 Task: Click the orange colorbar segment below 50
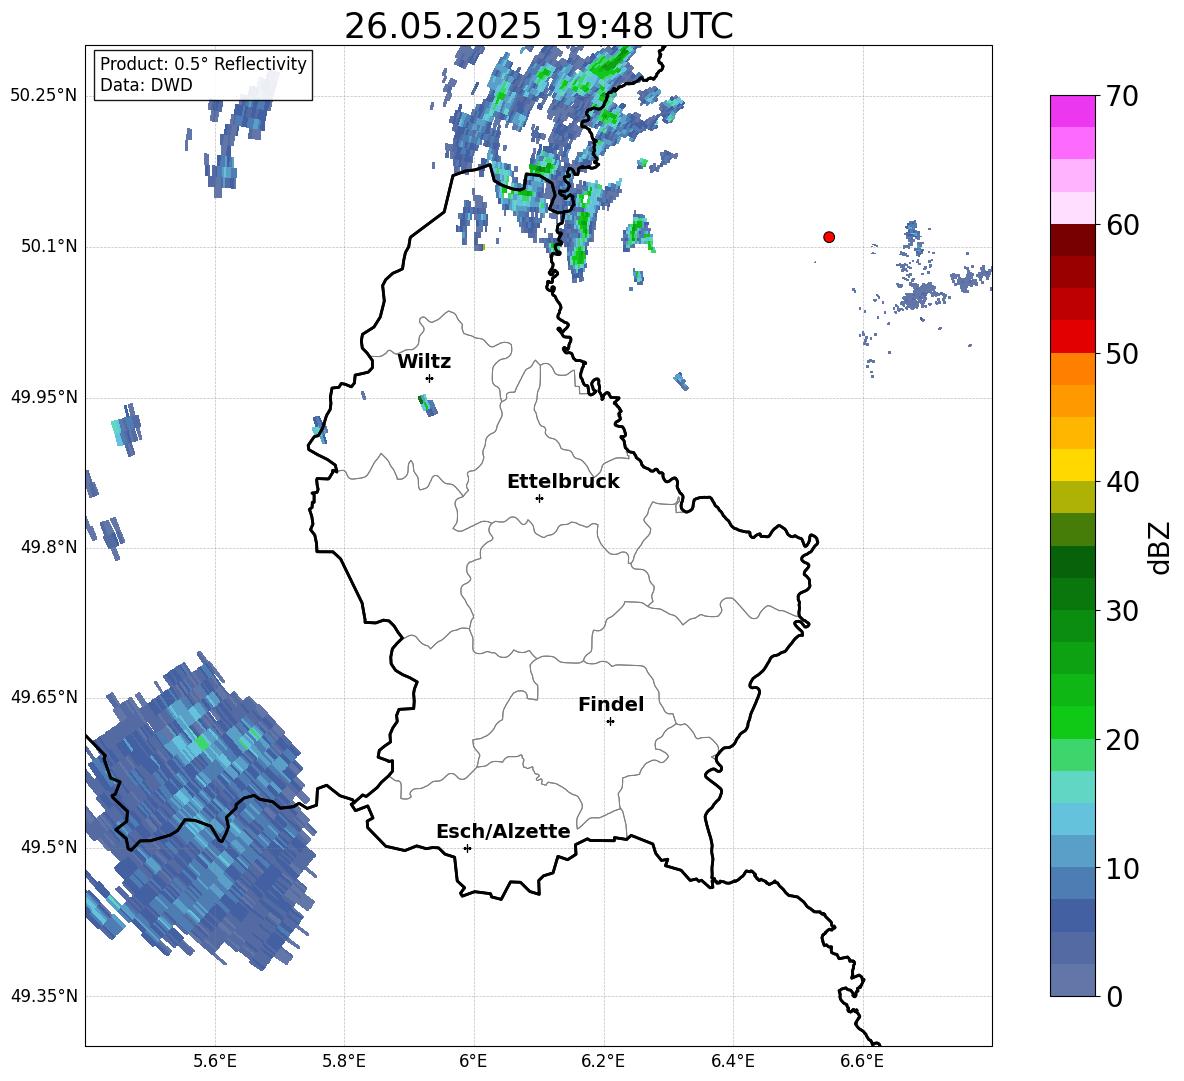pos(1073,368)
